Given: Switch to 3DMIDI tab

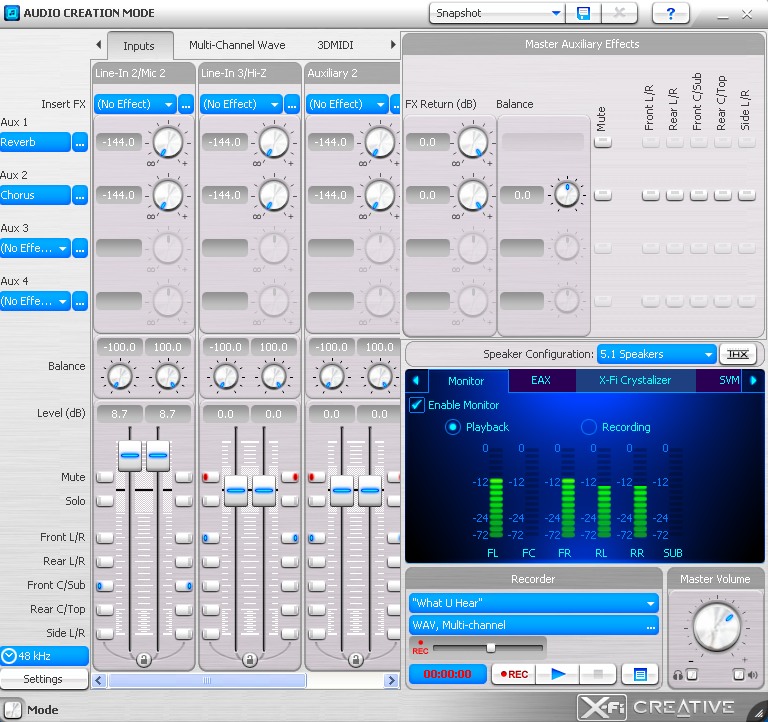Looking at the screenshot, I should 335,45.
